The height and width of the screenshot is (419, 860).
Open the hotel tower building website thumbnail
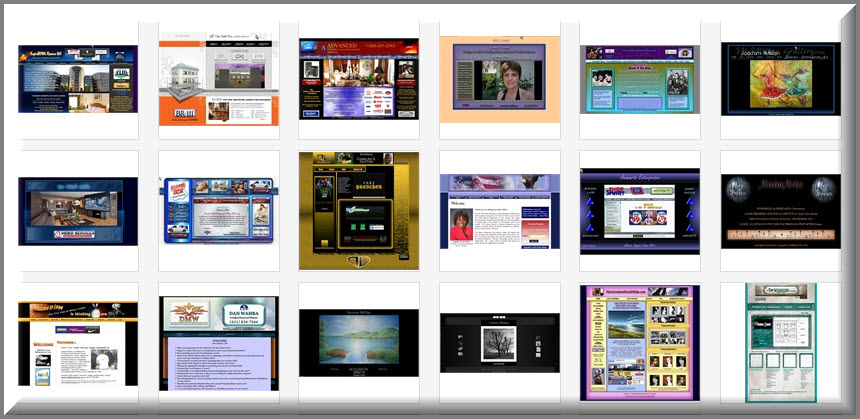[x=78, y=79]
